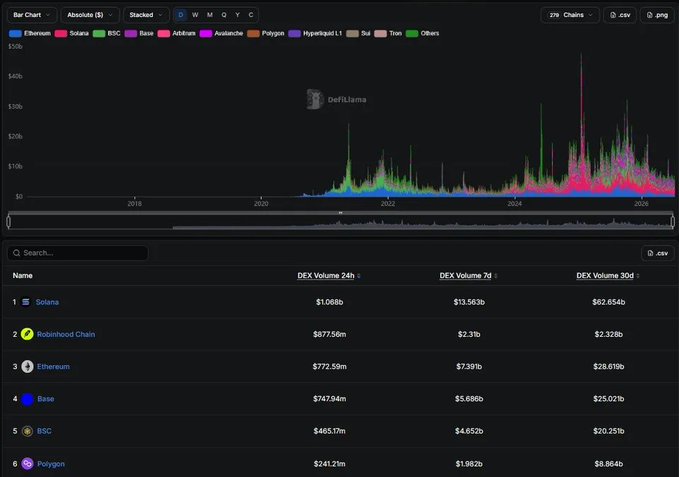Click the DEX Volume 24h header
Viewport: 679px width, 477px height.
click(326, 276)
